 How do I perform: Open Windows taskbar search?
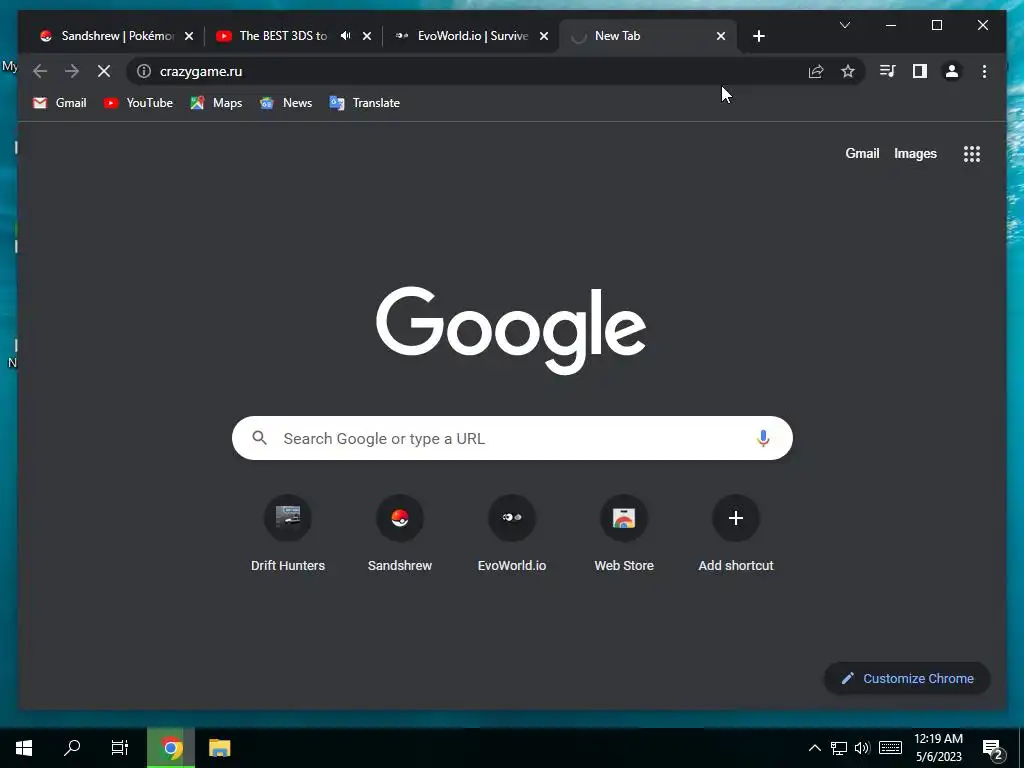pos(72,748)
